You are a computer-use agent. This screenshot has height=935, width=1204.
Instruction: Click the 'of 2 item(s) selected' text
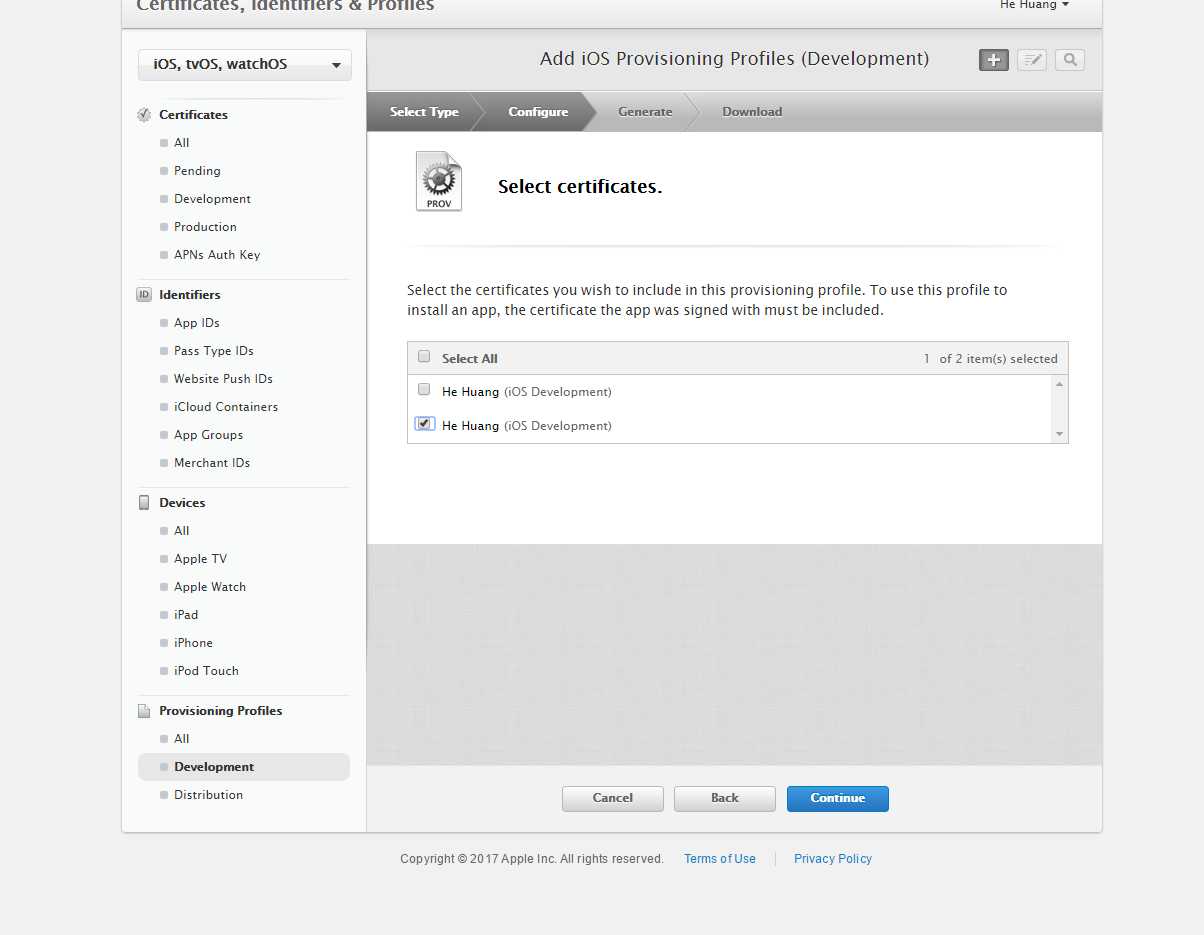tap(998, 359)
